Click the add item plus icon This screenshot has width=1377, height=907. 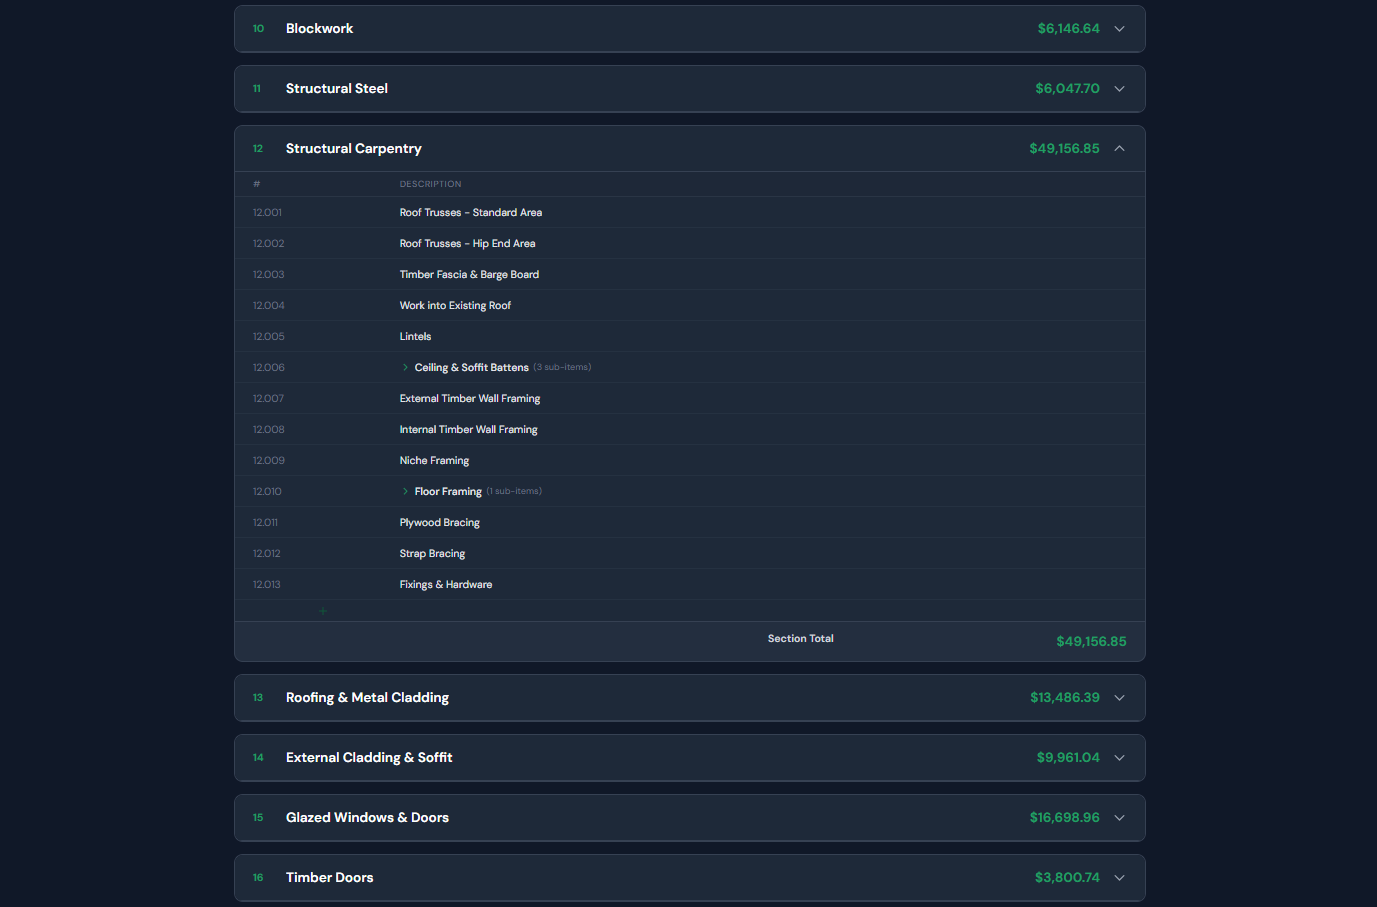(323, 611)
